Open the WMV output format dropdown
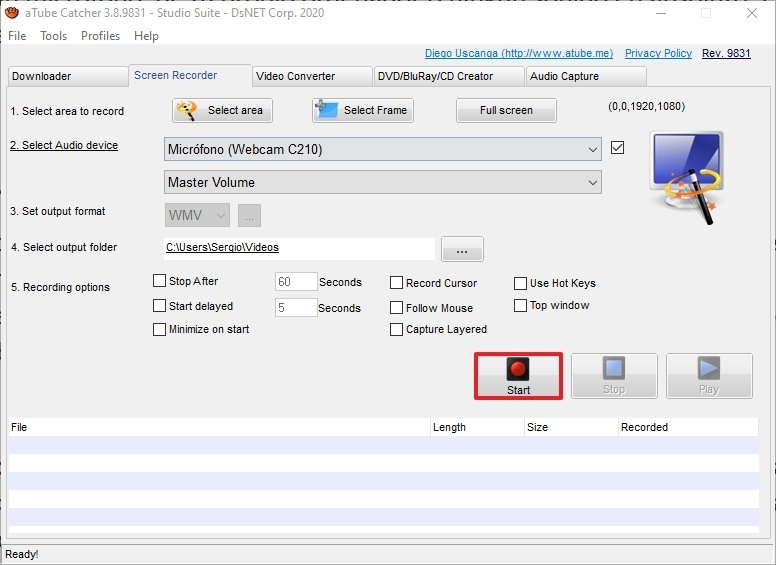776x565 pixels. coord(197,216)
